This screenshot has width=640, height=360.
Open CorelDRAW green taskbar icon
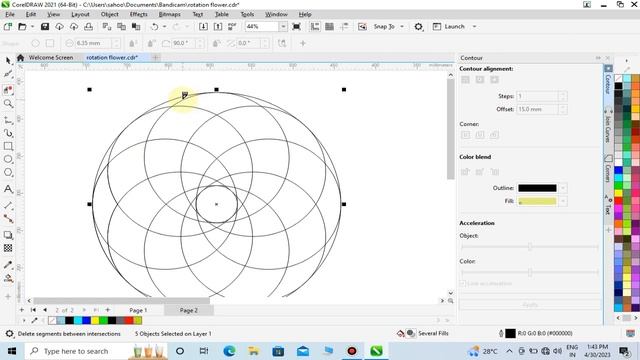click(x=376, y=351)
